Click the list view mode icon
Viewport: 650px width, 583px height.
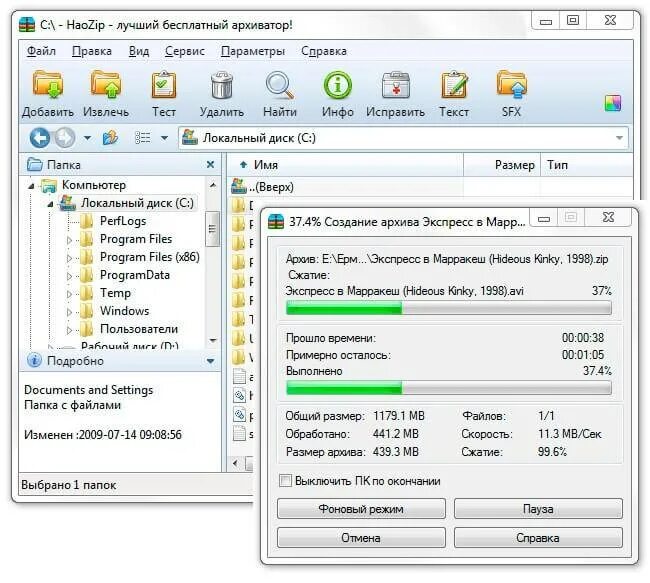click(x=143, y=138)
